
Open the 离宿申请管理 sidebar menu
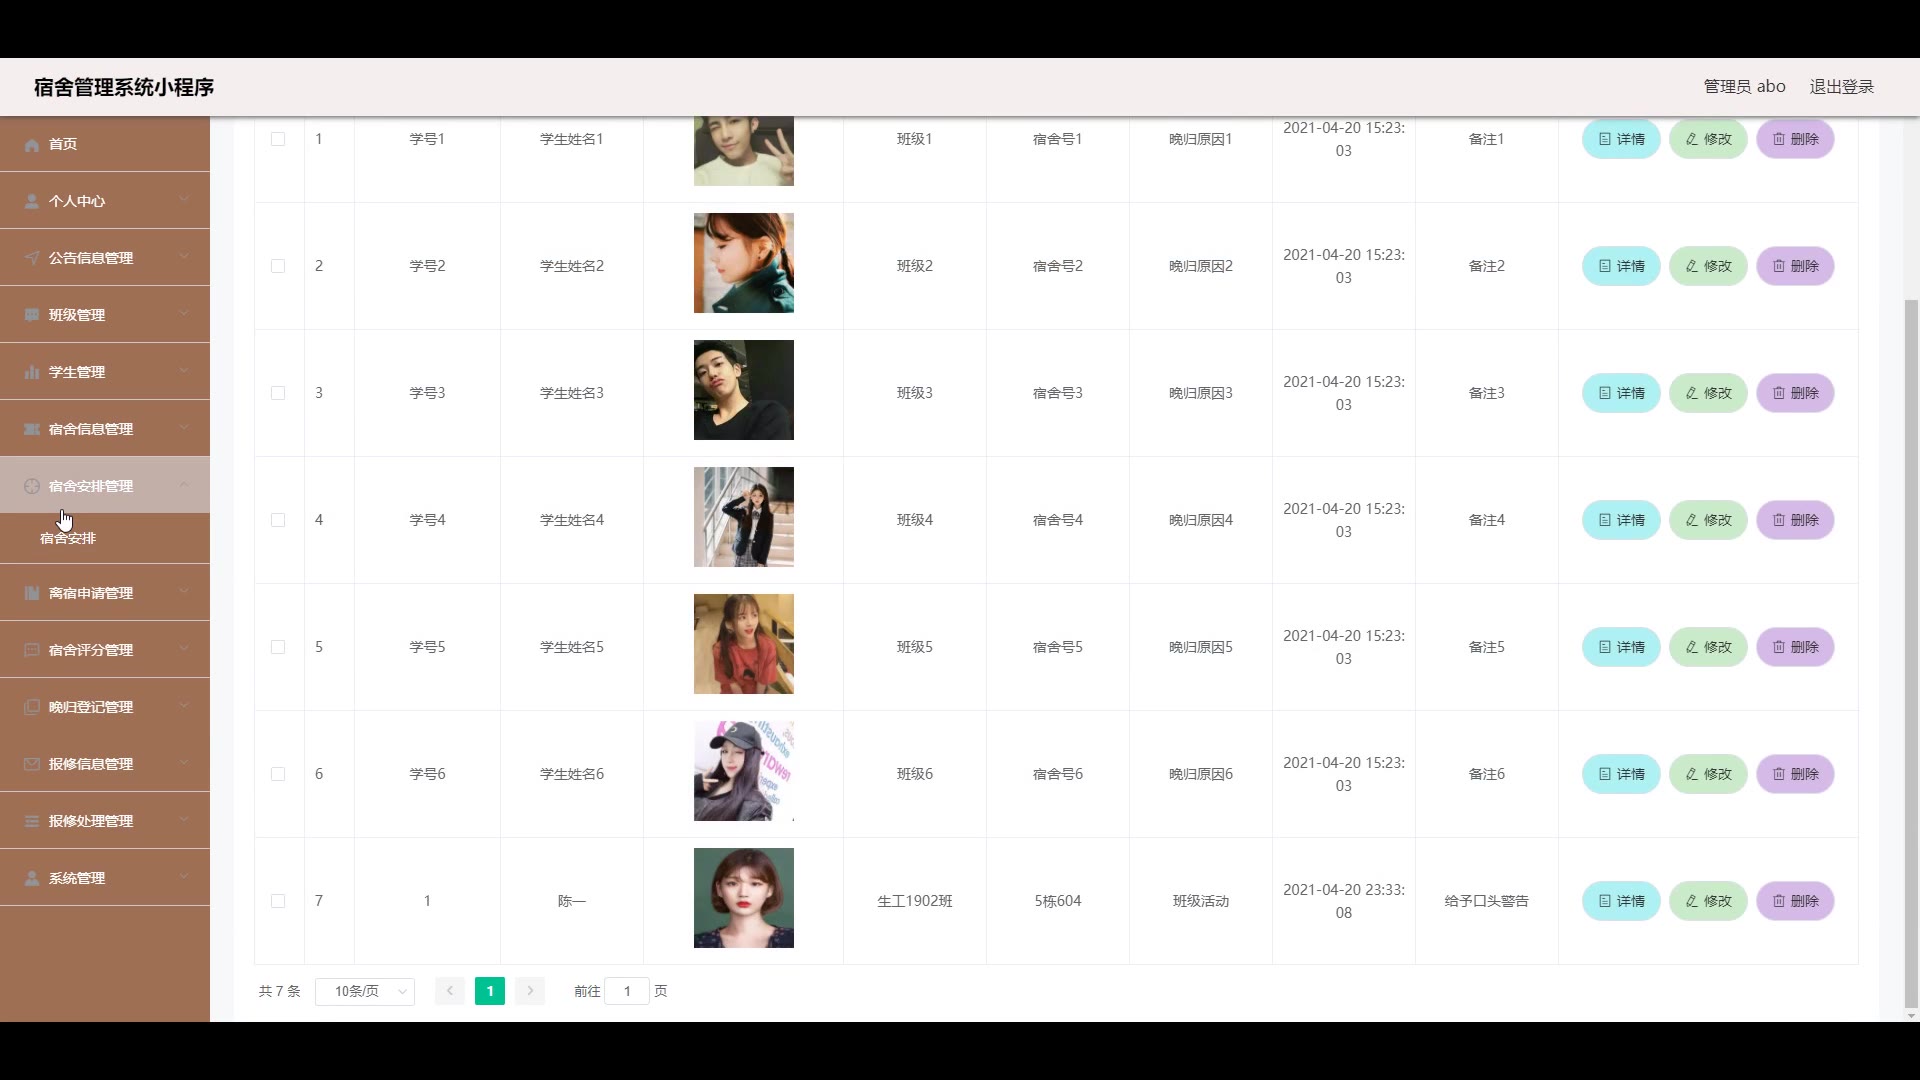pos(91,593)
